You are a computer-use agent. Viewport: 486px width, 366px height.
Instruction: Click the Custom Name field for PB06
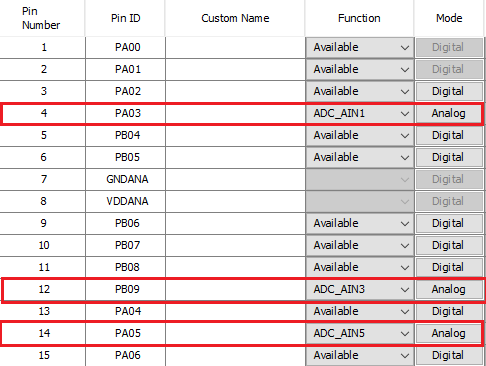(235, 223)
